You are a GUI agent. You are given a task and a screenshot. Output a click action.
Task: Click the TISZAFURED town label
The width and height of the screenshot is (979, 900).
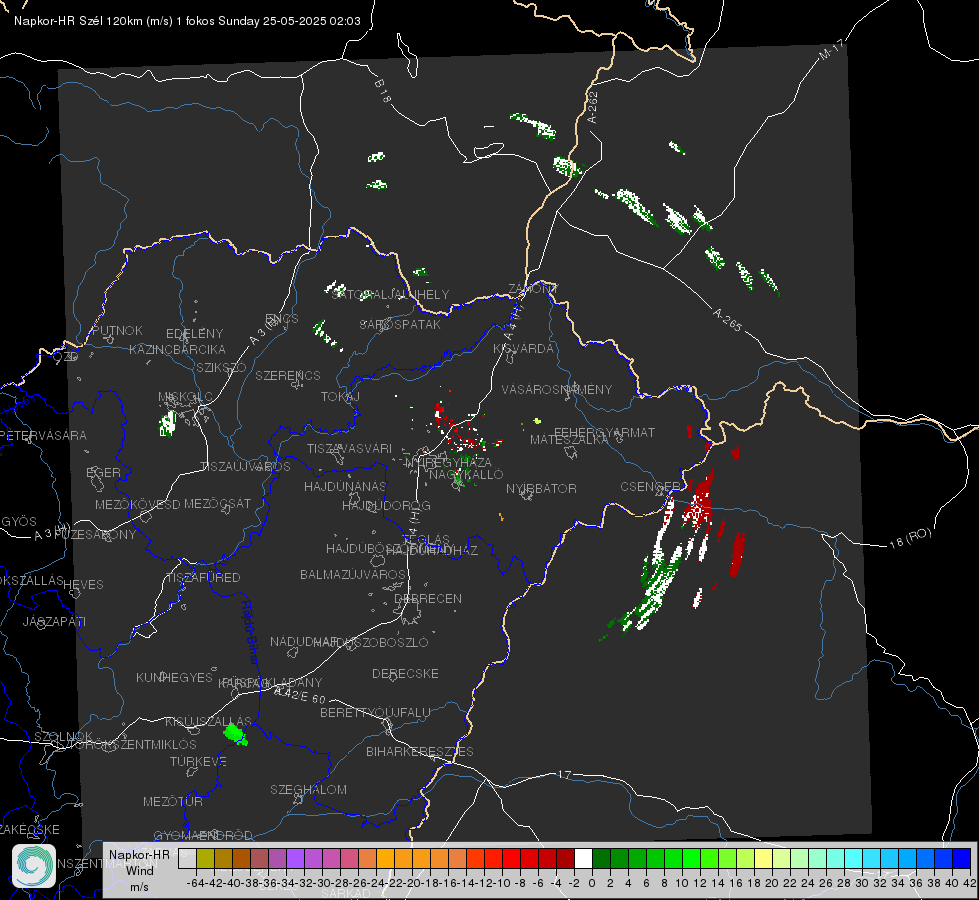(x=203, y=578)
